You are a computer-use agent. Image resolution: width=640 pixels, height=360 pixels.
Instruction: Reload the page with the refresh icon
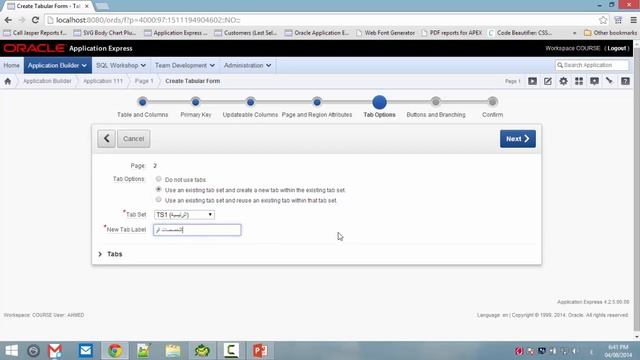click(x=36, y=20)
